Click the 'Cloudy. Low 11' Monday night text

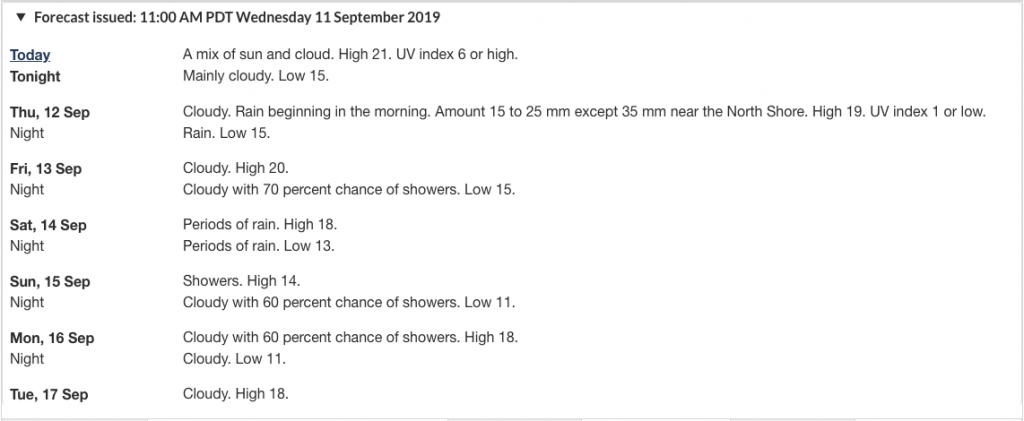tap(234, 359)
